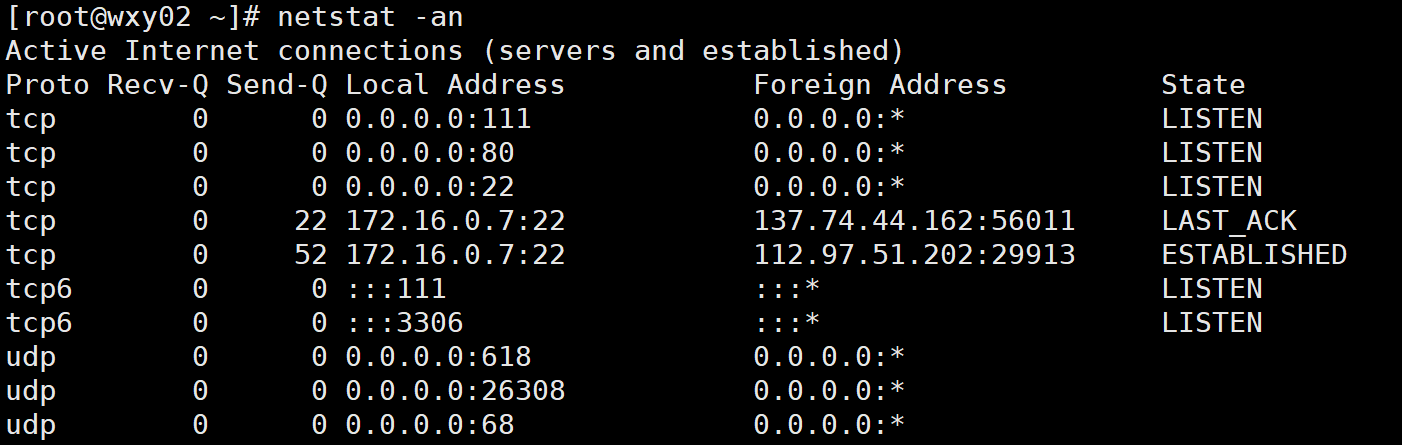Click the Recv-Q column header
This screenshot has width=1402, height=445.
(158, 85)
